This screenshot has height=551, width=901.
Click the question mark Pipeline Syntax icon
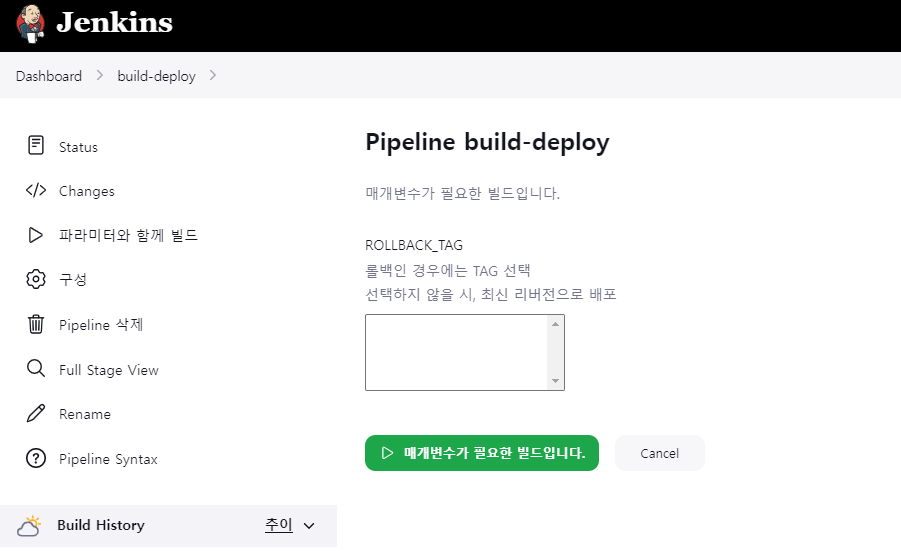click(36, 458)
